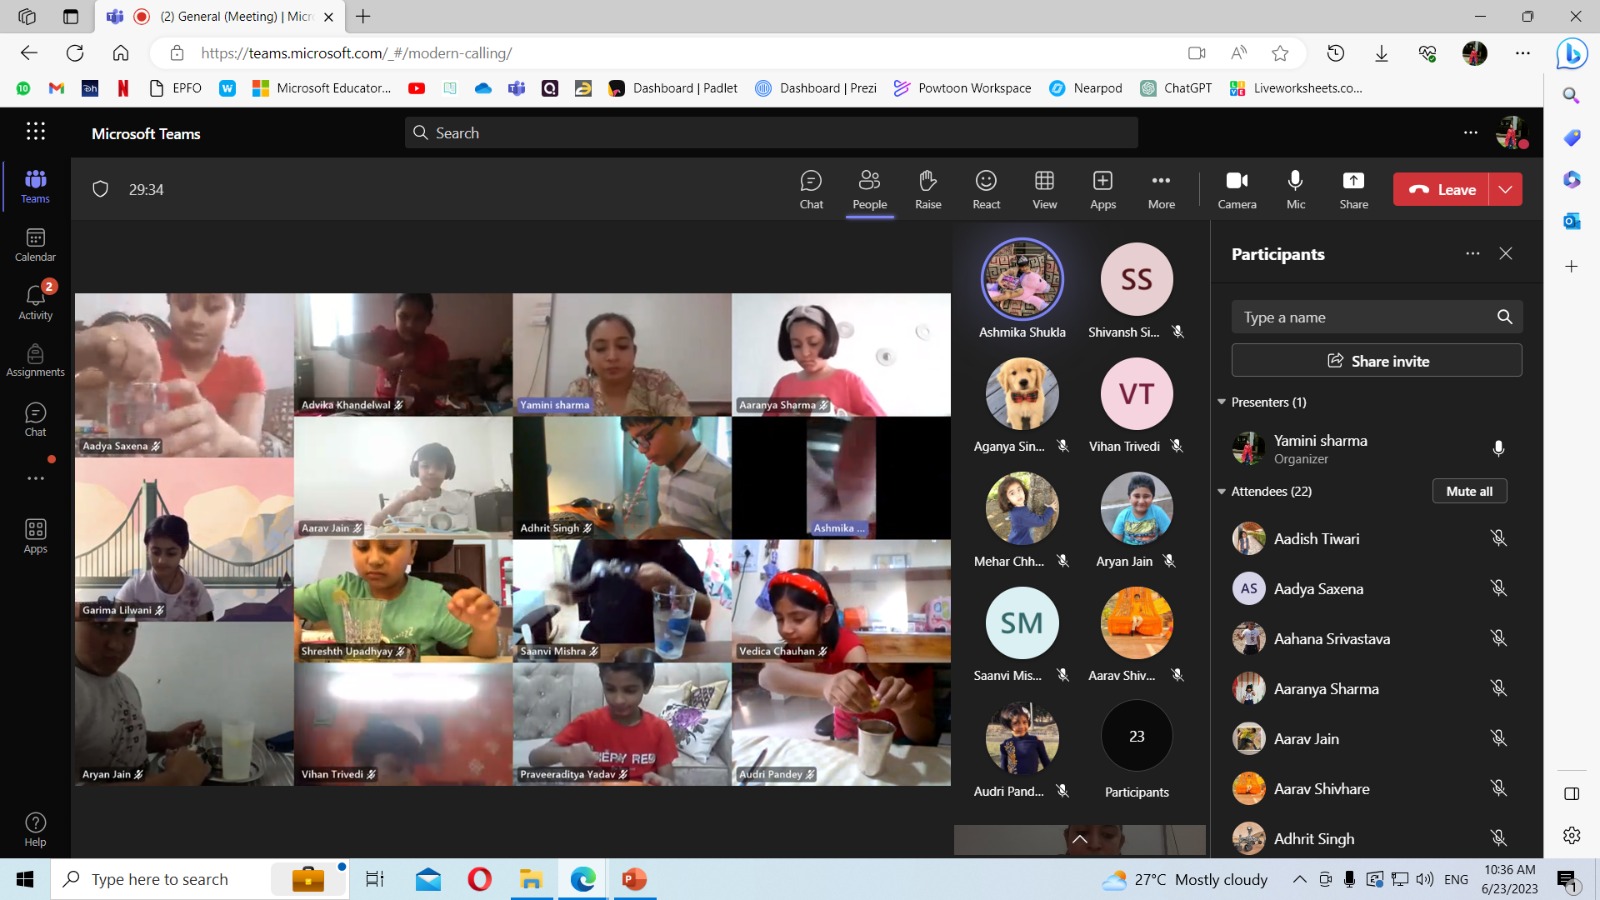Open the Apps icon in meeting toolbar
Screen dimensions: 1600x900
click(1103, 189)
